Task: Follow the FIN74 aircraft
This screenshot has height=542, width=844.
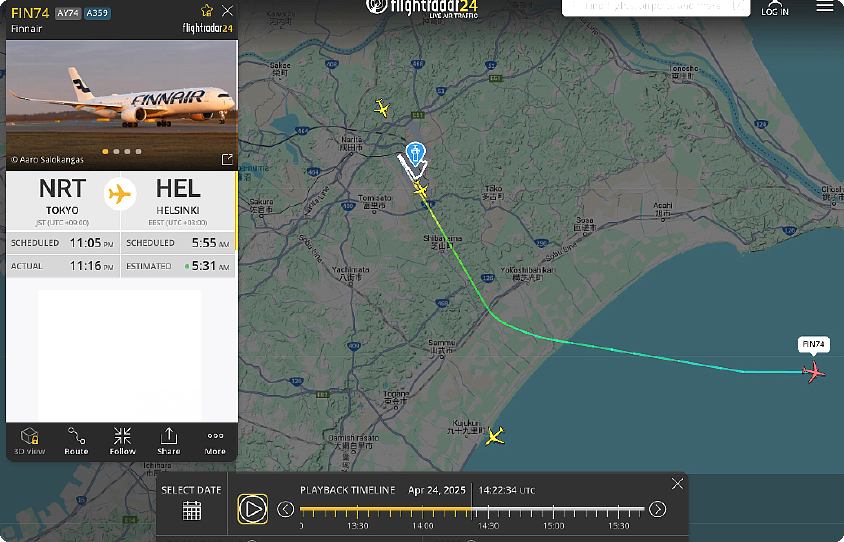Action: point(122,441)
